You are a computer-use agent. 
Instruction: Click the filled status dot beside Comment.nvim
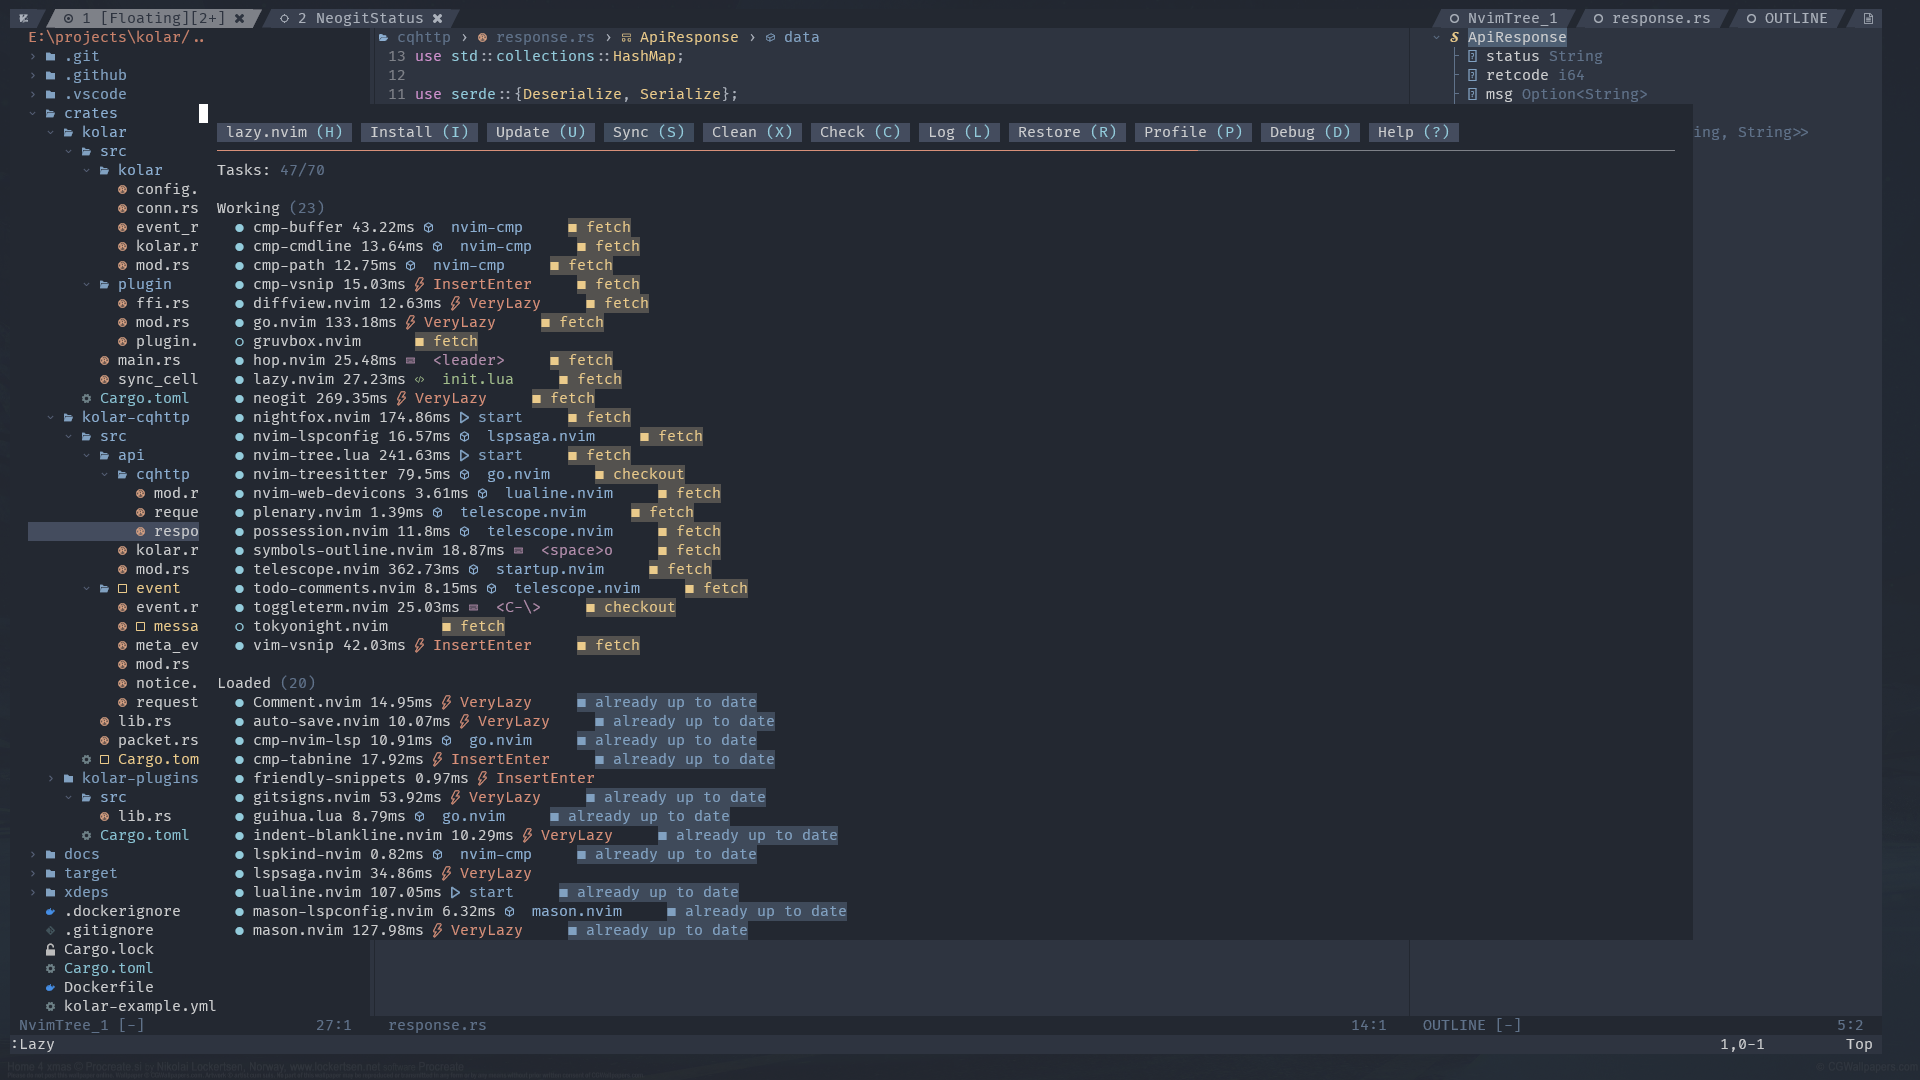coord(239,702)
